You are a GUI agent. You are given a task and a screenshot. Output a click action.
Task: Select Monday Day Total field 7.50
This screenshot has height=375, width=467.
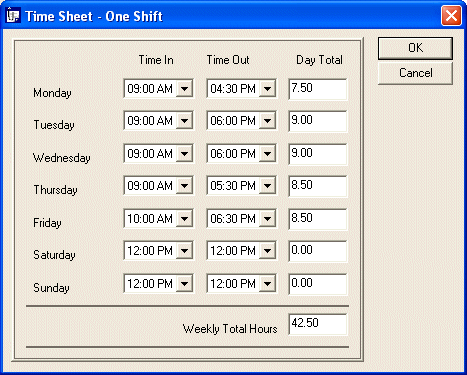click(x=318, y=89)
